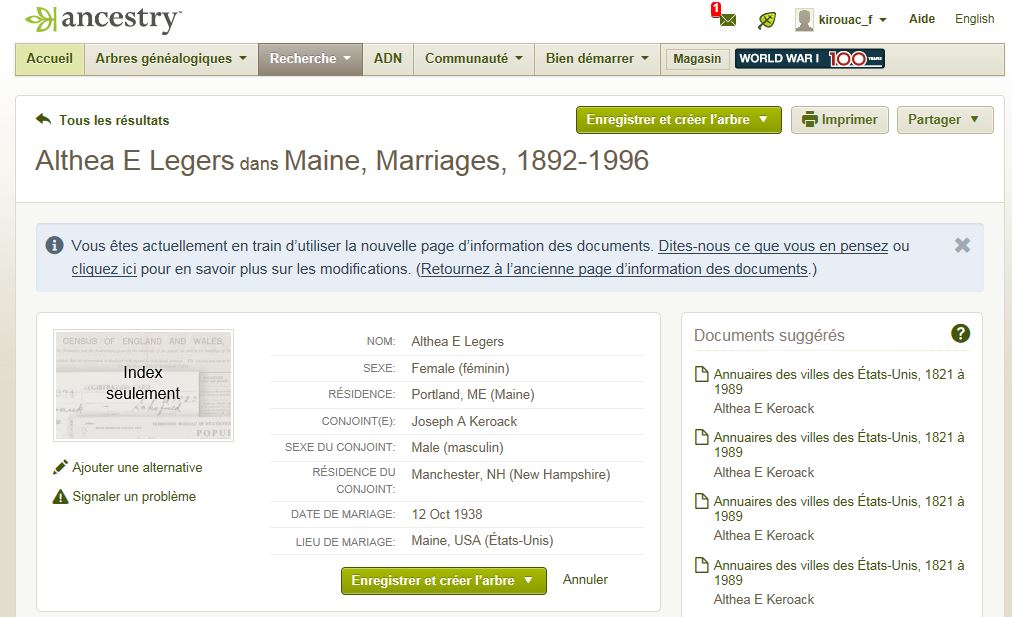Image resolution: width=1012 pixels, height=617 pixels.
Task: Select the ADN menu item
Action: pos(388,59)
